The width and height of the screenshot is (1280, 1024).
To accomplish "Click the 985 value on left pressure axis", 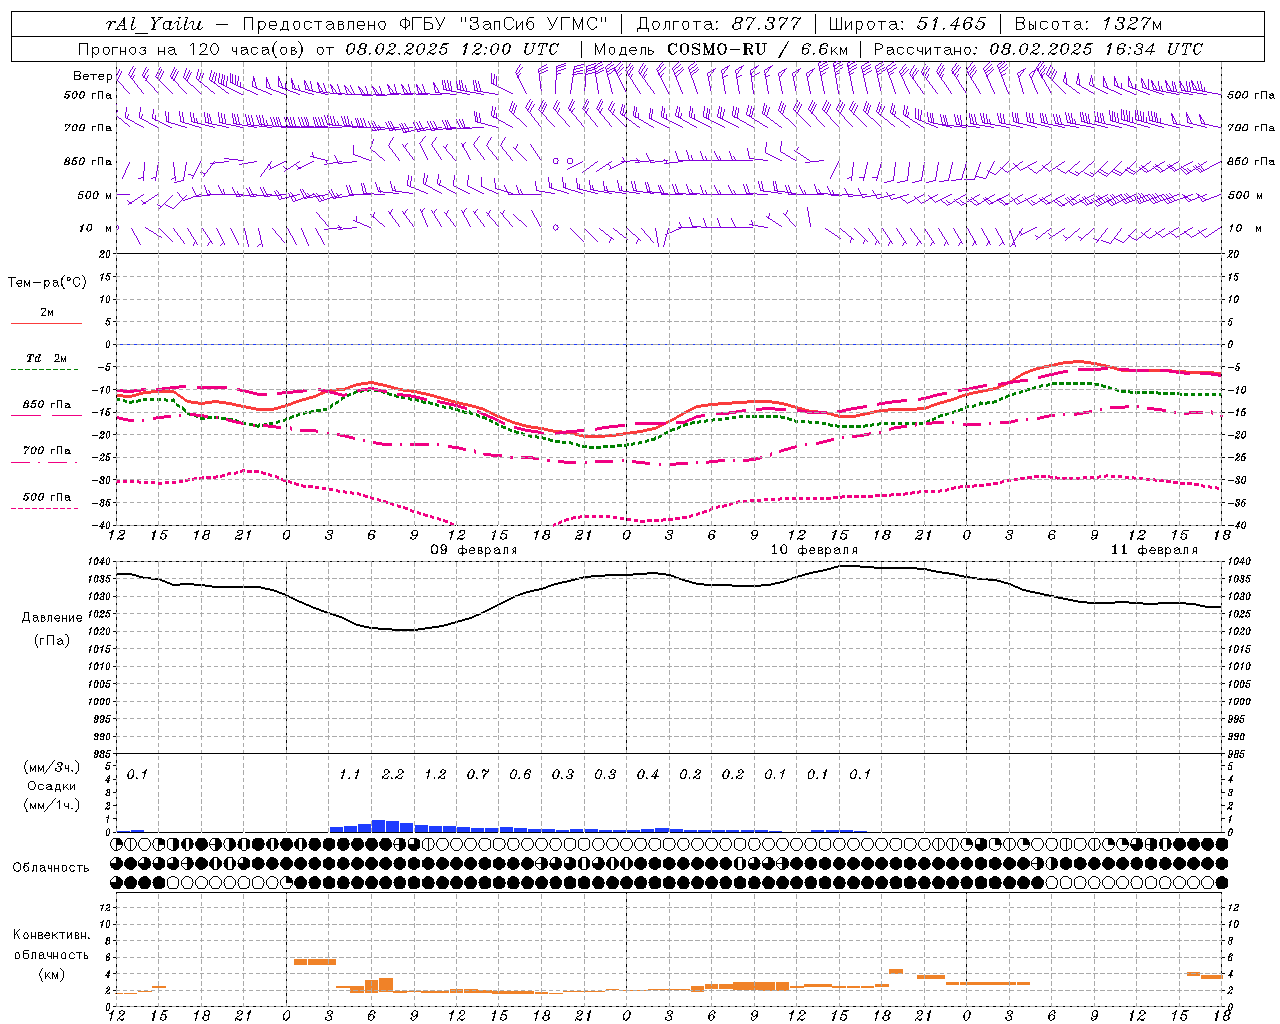I will 102,754.
